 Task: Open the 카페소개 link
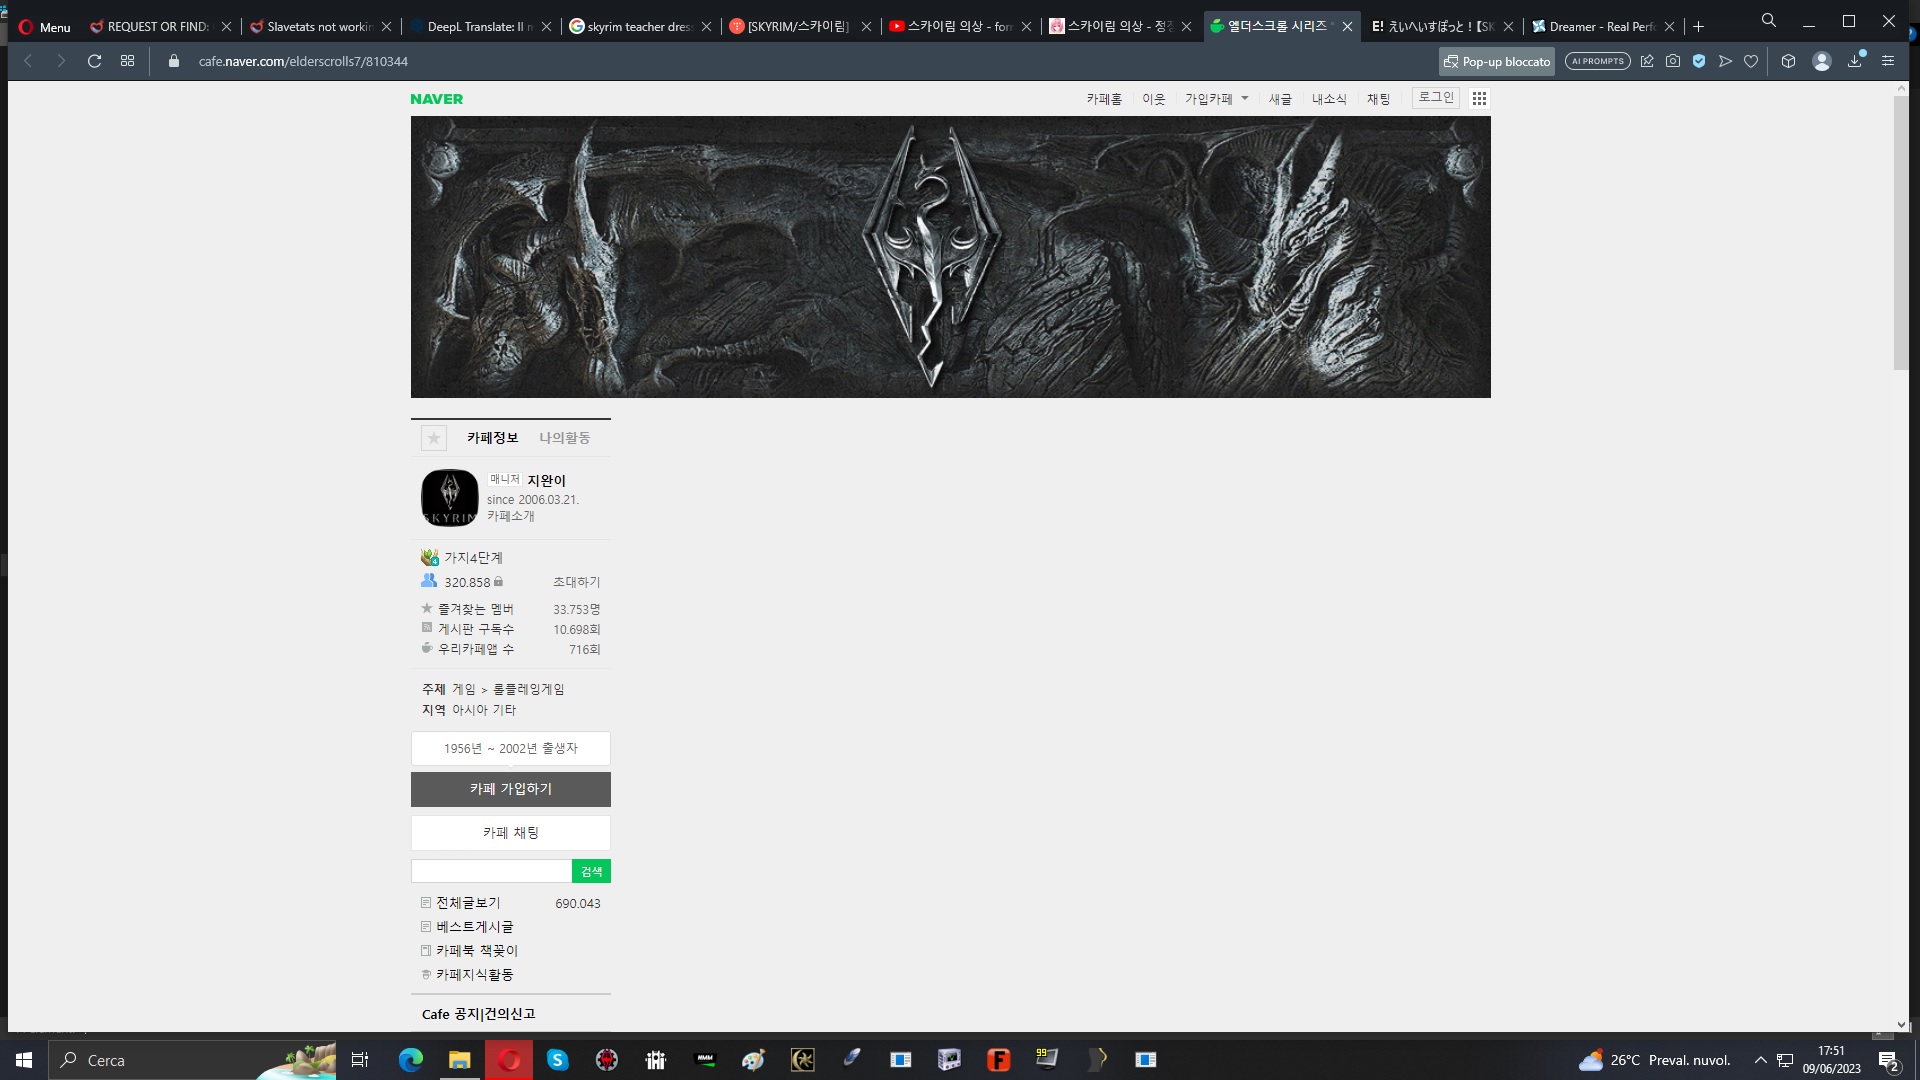pyautogui.click(x=510, y=516)
